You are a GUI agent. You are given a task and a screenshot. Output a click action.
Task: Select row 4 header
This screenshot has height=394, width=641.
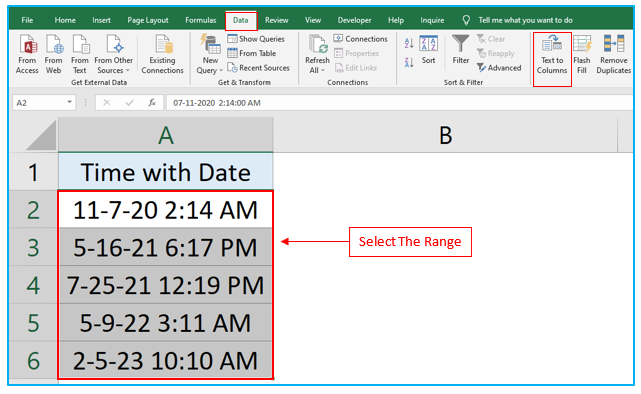pos(34,285)
